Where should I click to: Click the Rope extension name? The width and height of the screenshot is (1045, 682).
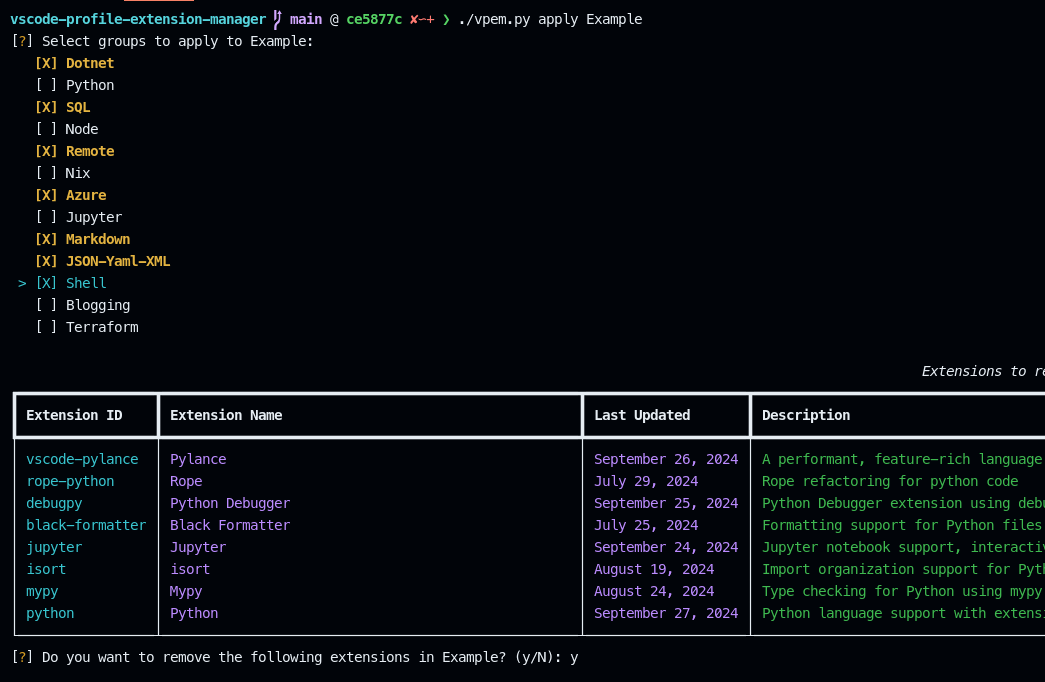coord(186,481)
